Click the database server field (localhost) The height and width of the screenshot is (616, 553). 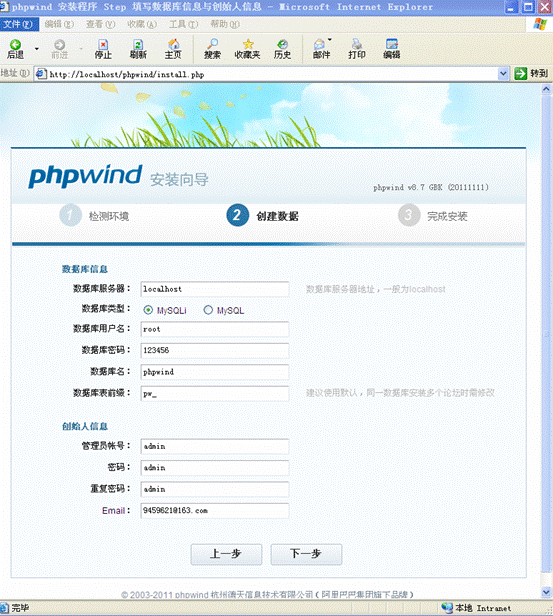click(215, 289)
